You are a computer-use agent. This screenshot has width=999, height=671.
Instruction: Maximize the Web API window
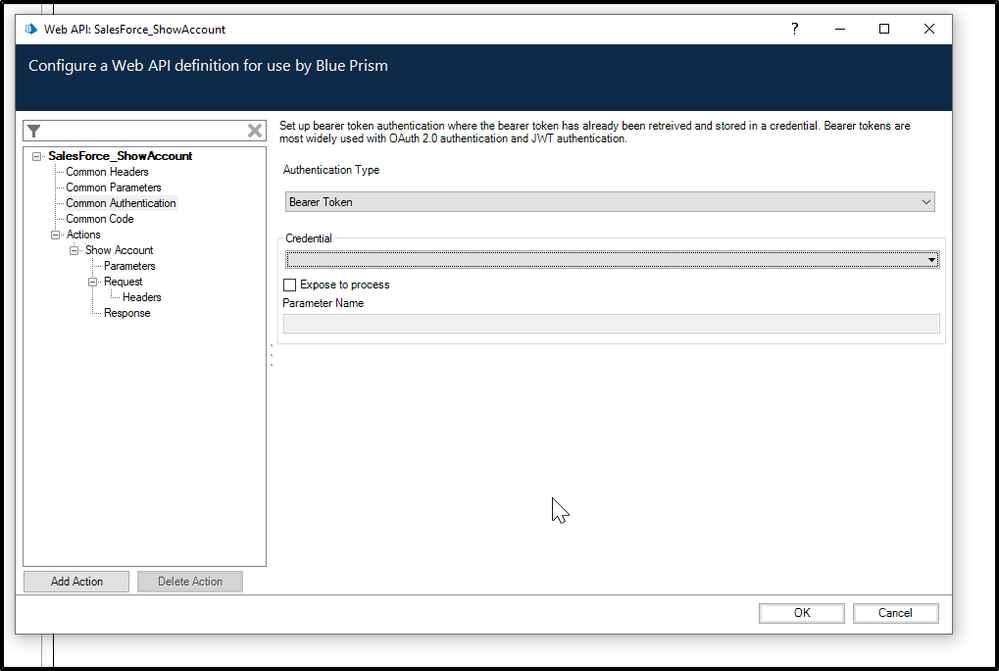pos(884,29)
